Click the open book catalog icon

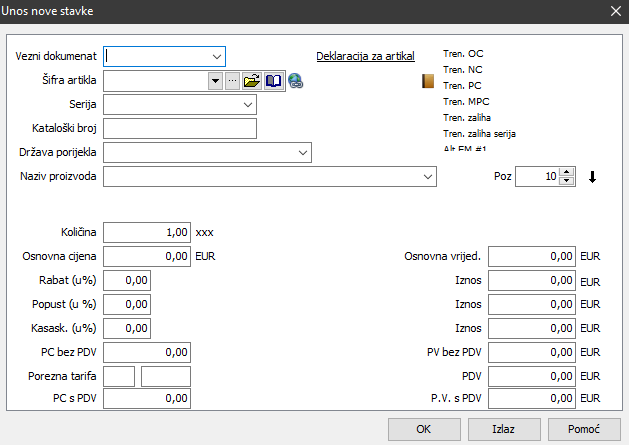click(273, 81)
